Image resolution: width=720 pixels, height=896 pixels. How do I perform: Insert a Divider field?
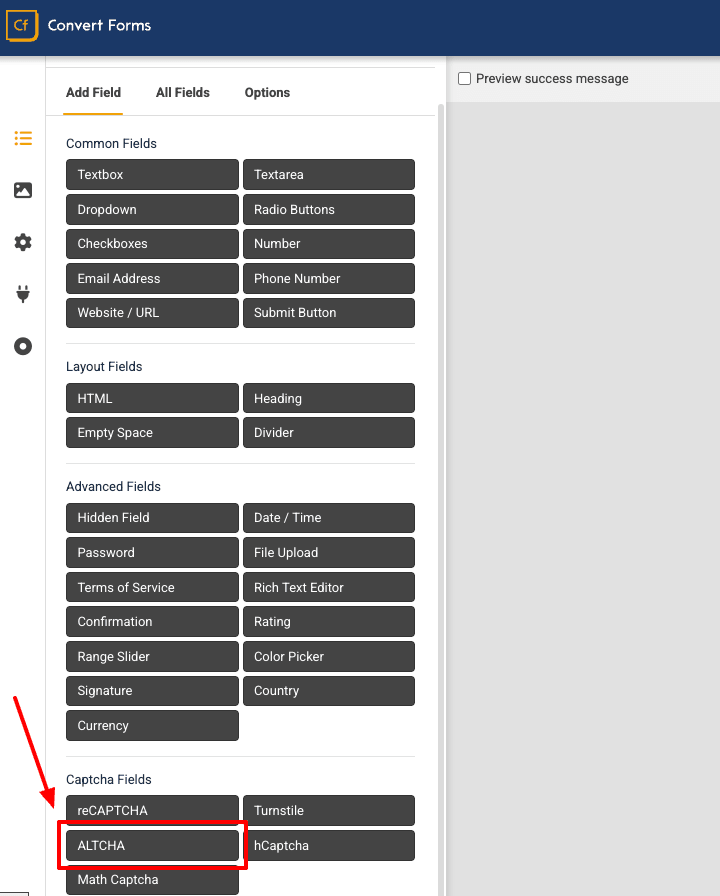329,433
